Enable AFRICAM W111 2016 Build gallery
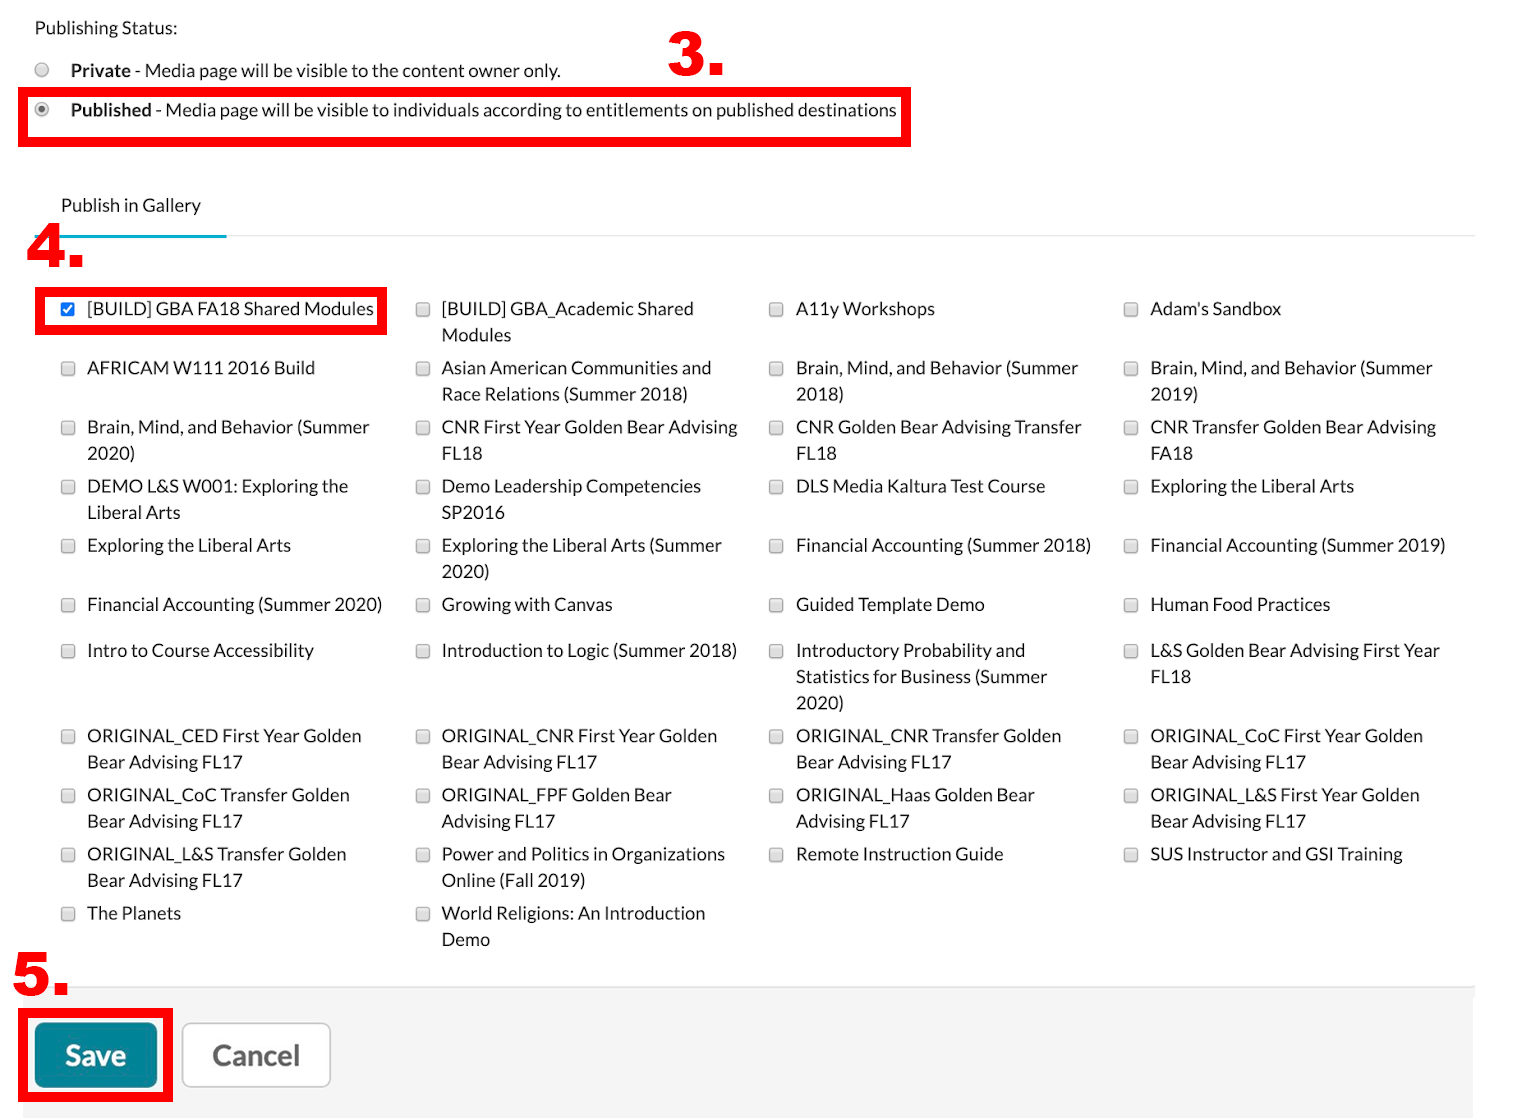This screenshot has height=1118, width=1523. click(x=68, y=368)
